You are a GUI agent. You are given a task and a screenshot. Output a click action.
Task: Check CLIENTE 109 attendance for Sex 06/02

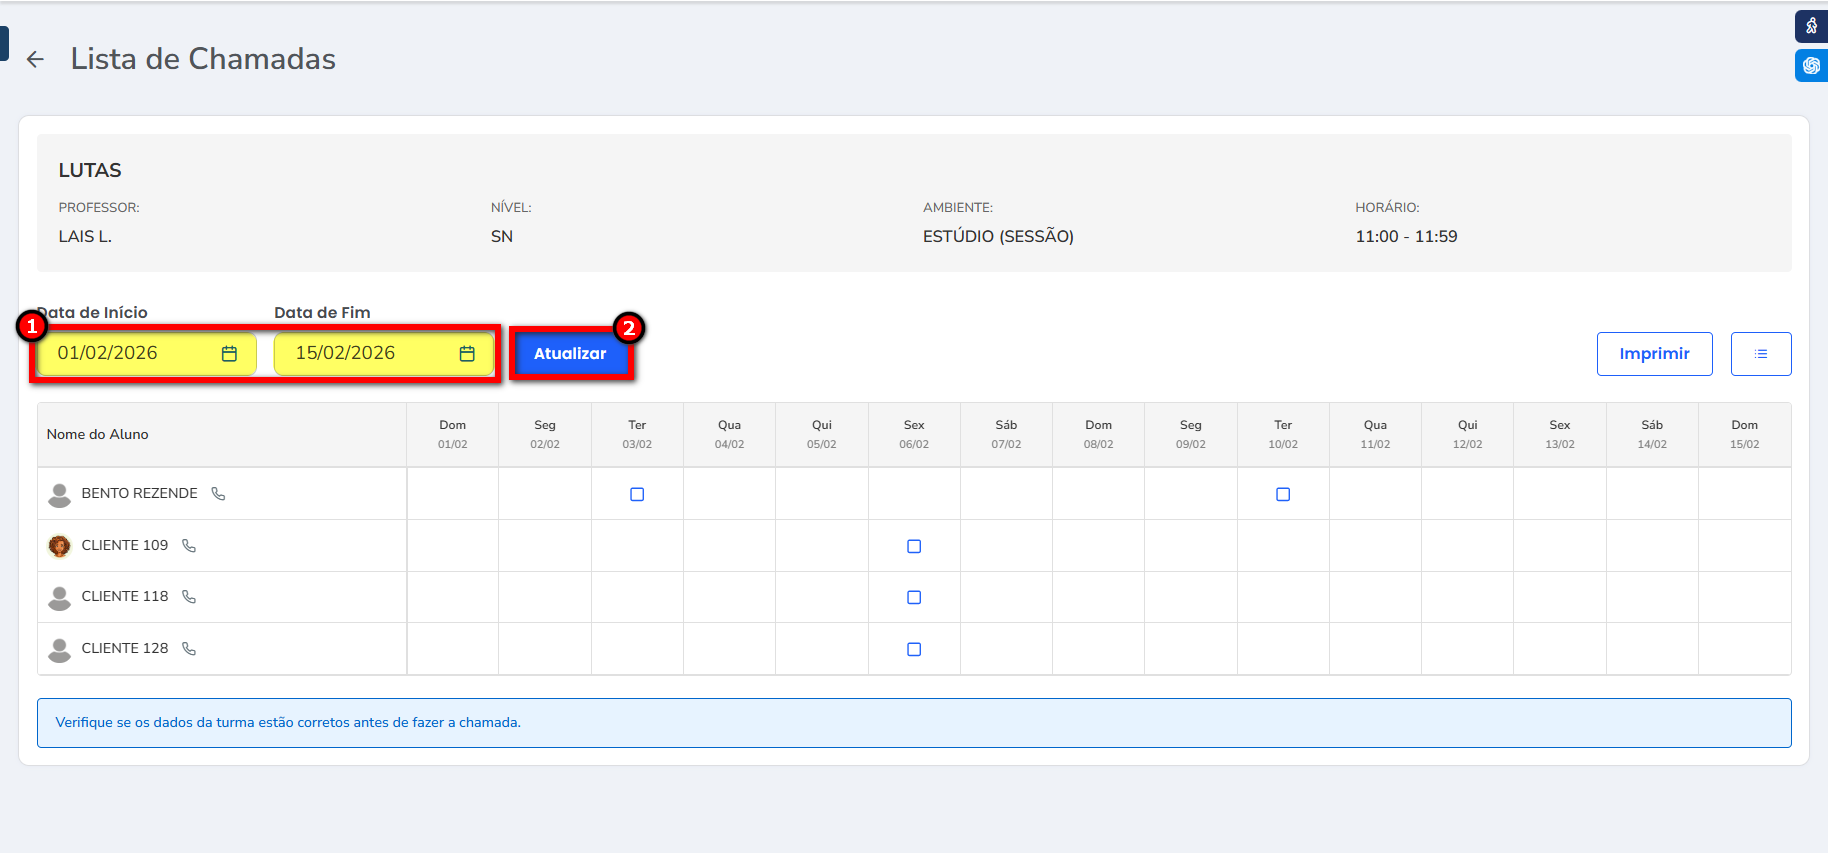[x=914, y=547]
